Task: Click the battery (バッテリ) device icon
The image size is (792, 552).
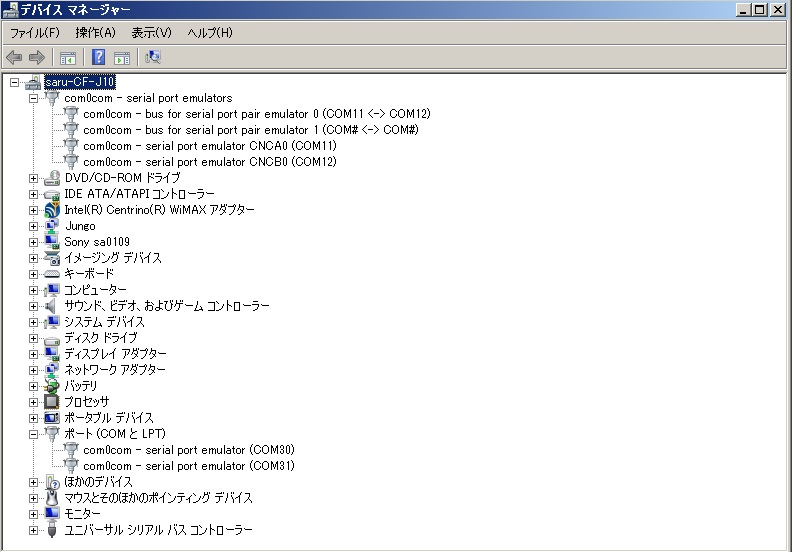Action: 52,386
